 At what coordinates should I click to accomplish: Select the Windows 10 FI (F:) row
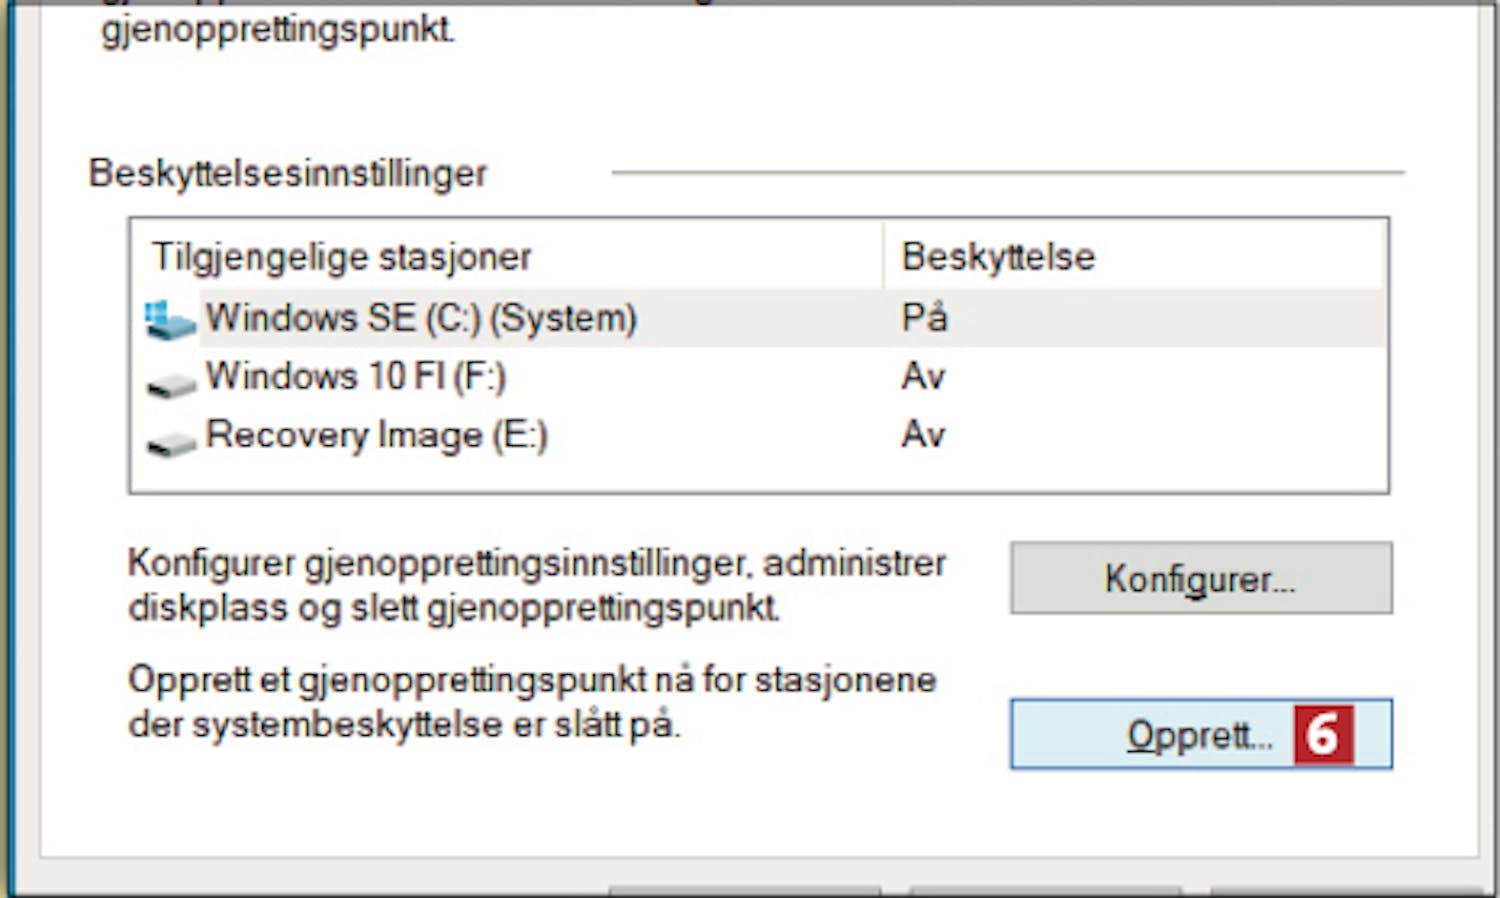pos(355,377)
